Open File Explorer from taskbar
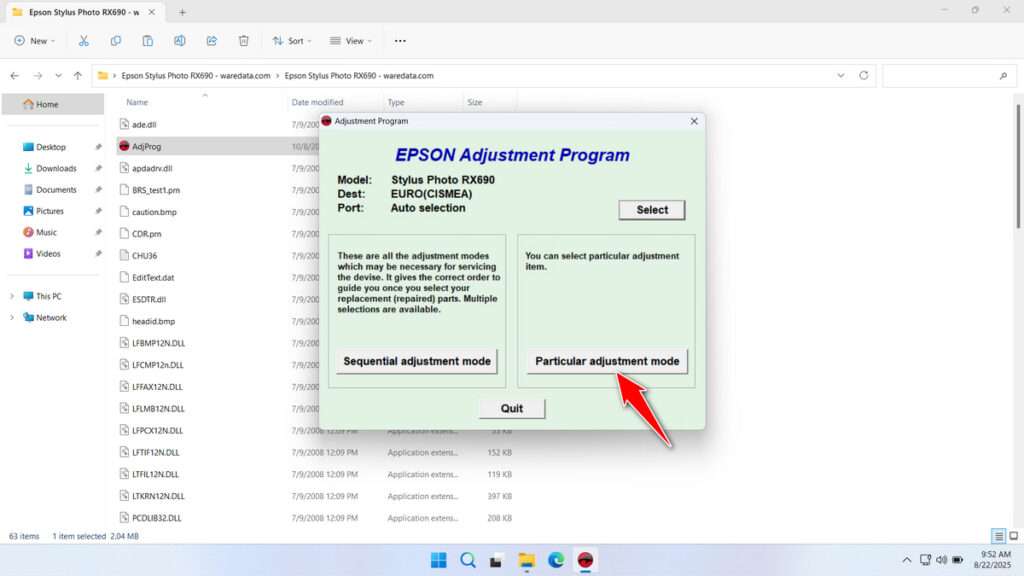Image resolution: width=1024 pixels, height=576 pixels. point(526,560)
